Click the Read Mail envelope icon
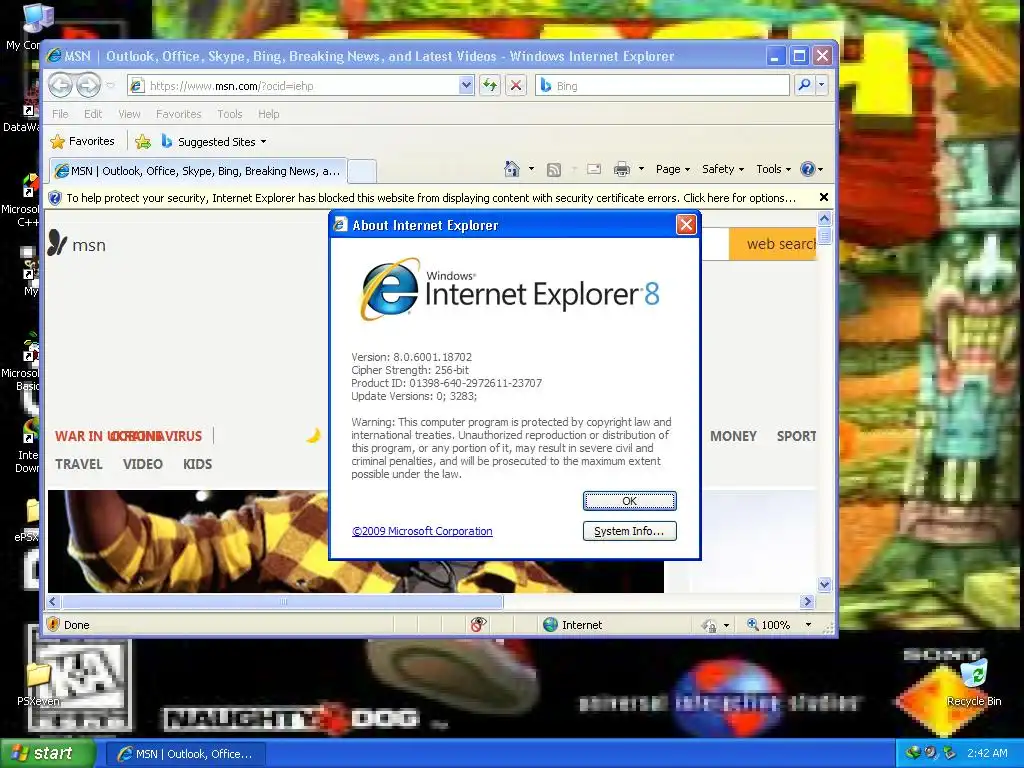This screenshot has width=1024, height=768. coord(594,169)
